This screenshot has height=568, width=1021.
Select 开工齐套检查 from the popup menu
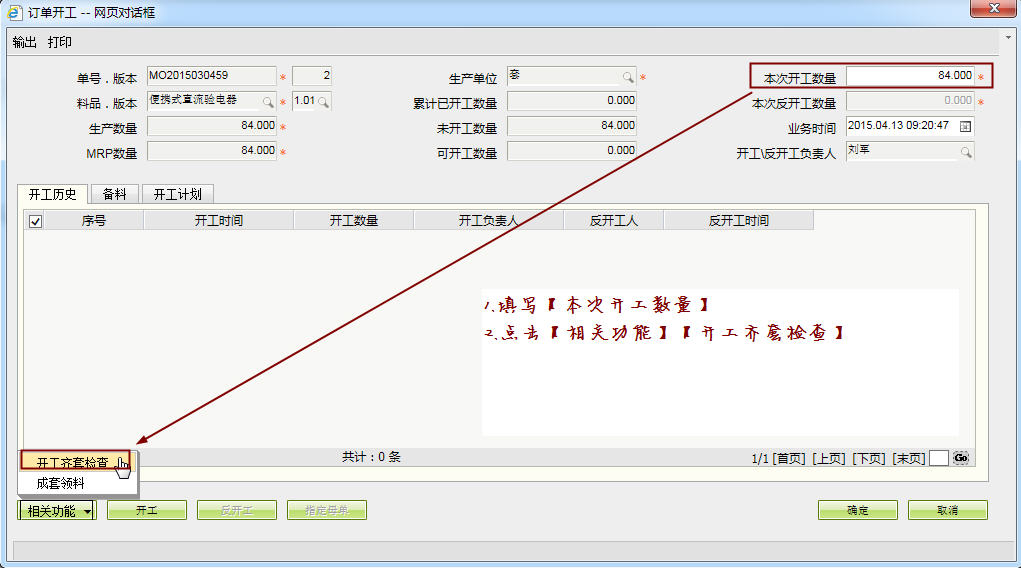point(76,461)
